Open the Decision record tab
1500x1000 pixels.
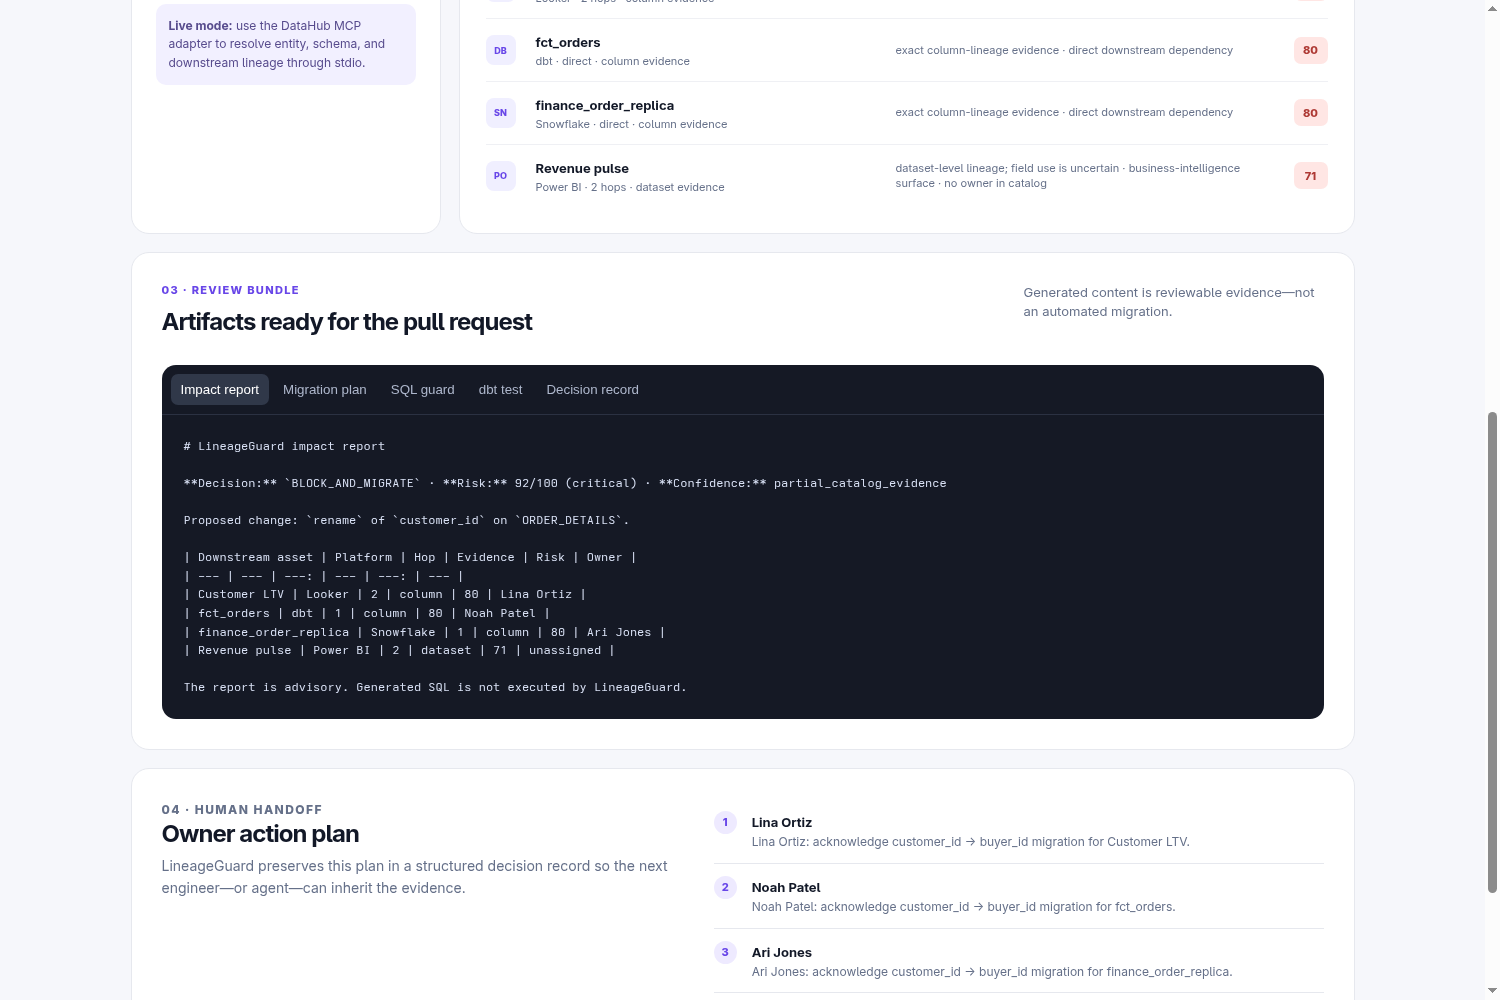(592, 390)
